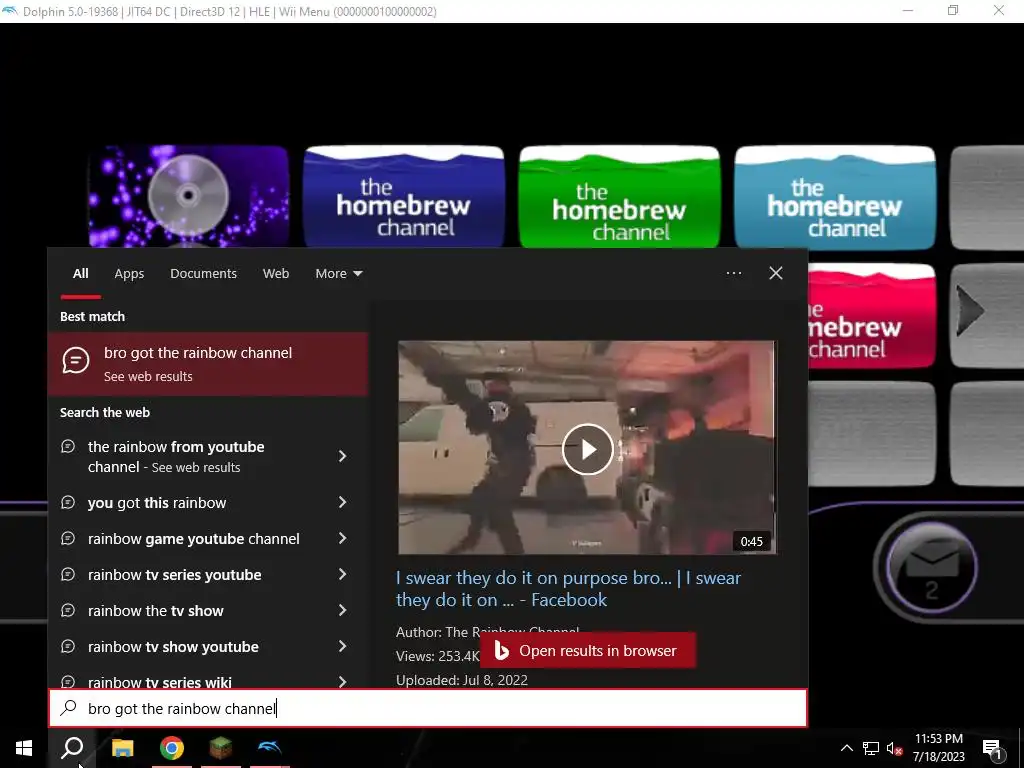Switch to Dolphin emulator taskbar icon
Screen dimensions: 1024x768
[270, 748]
